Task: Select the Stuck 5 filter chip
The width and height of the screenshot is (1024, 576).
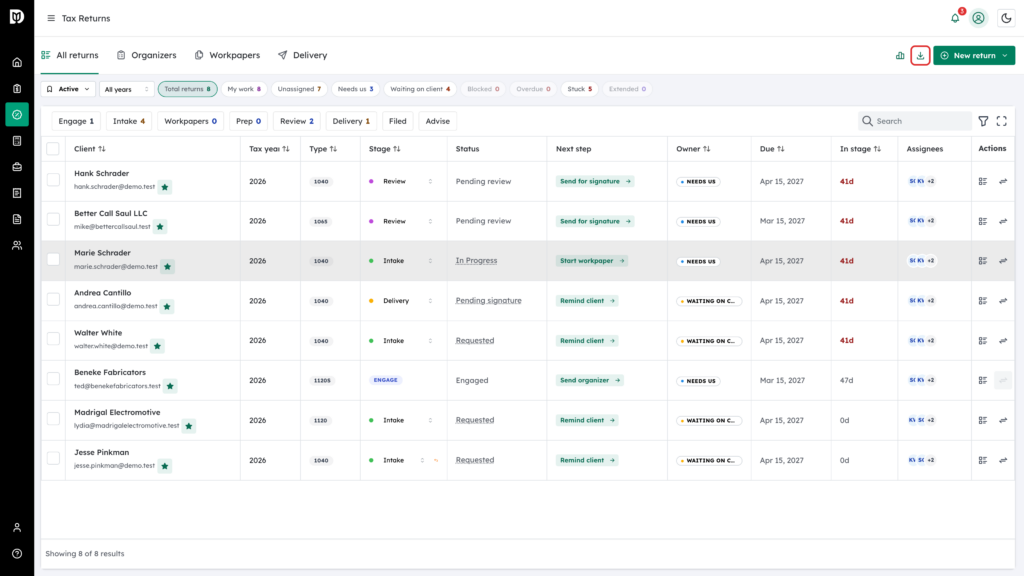Action: (579, 89)
